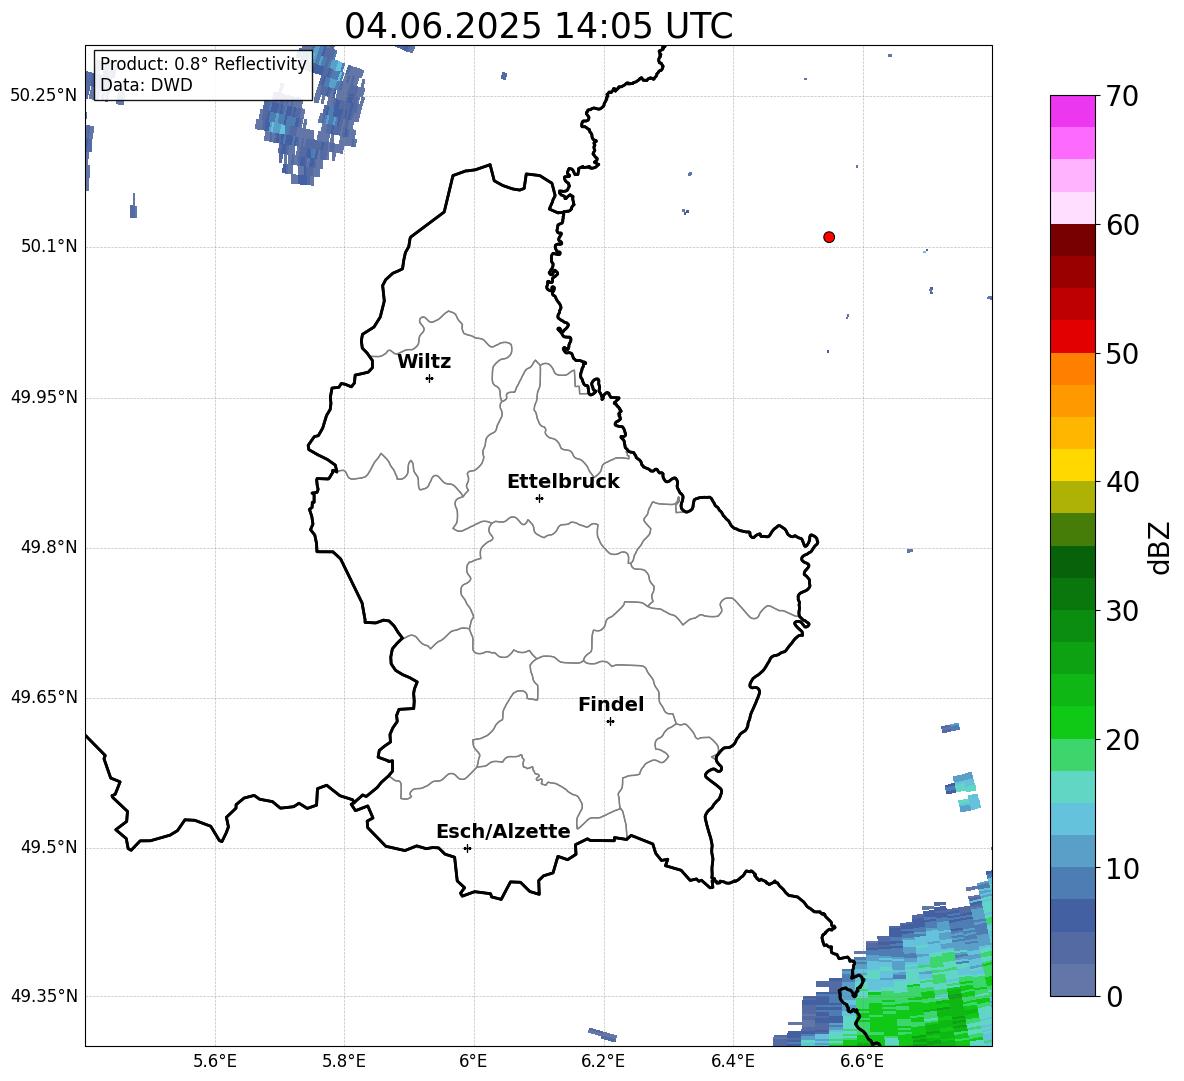Click the light cyan colorbar segment above 10

[x=1072, y=819]
